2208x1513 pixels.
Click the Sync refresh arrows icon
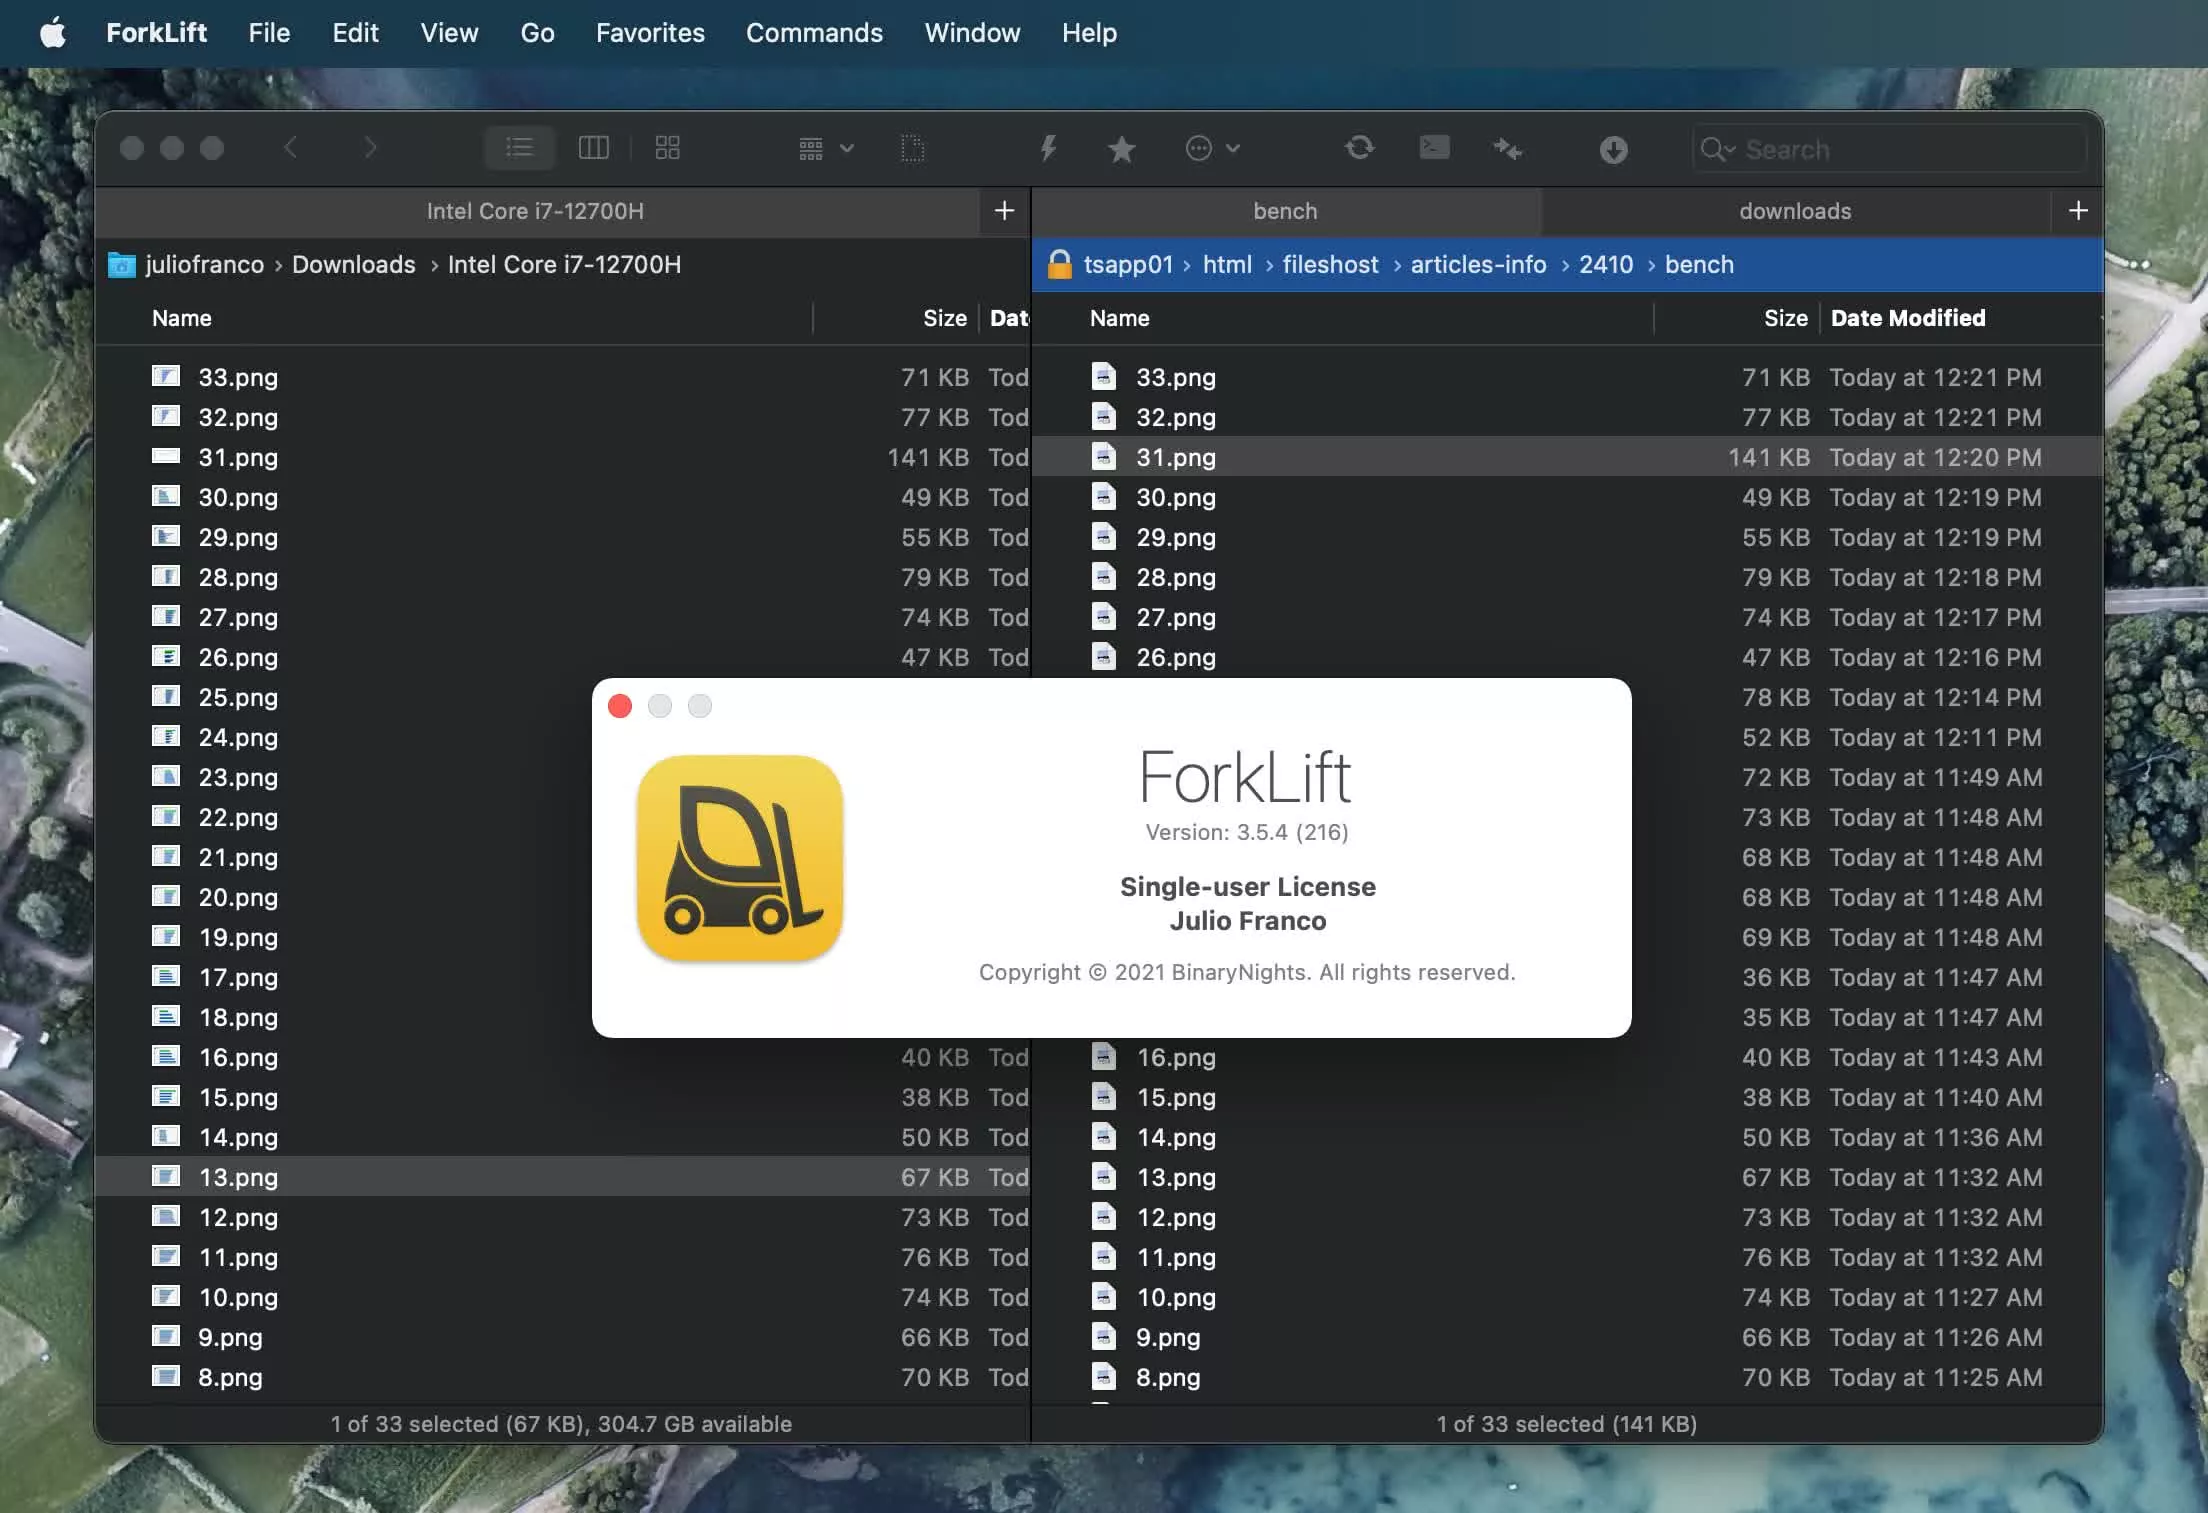[1359, 148]
